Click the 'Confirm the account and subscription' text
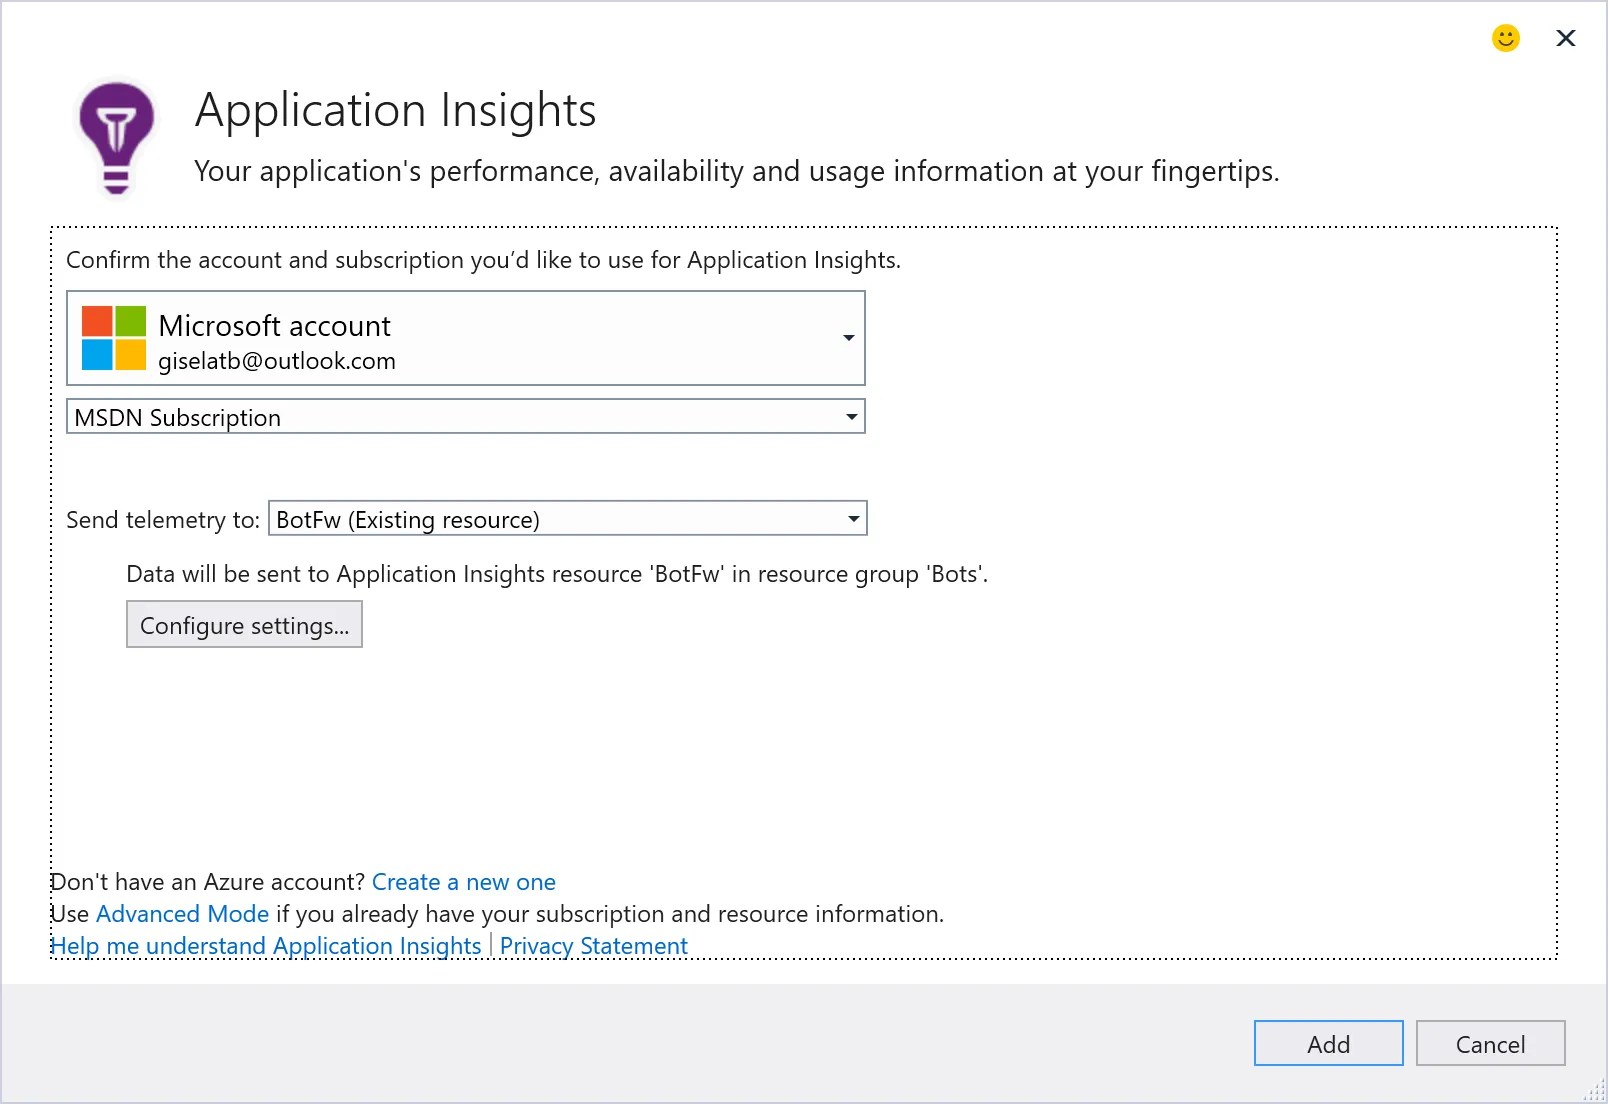 [483, 260]
